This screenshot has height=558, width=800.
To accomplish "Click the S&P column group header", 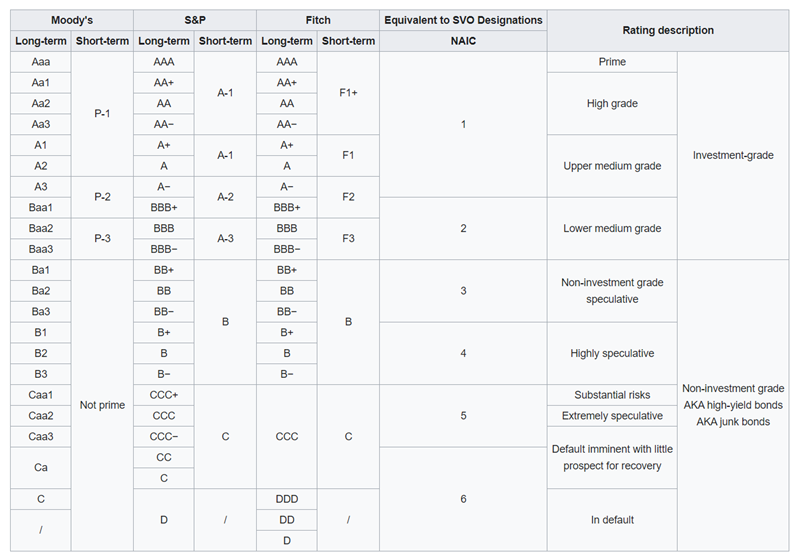I will 194,20.
